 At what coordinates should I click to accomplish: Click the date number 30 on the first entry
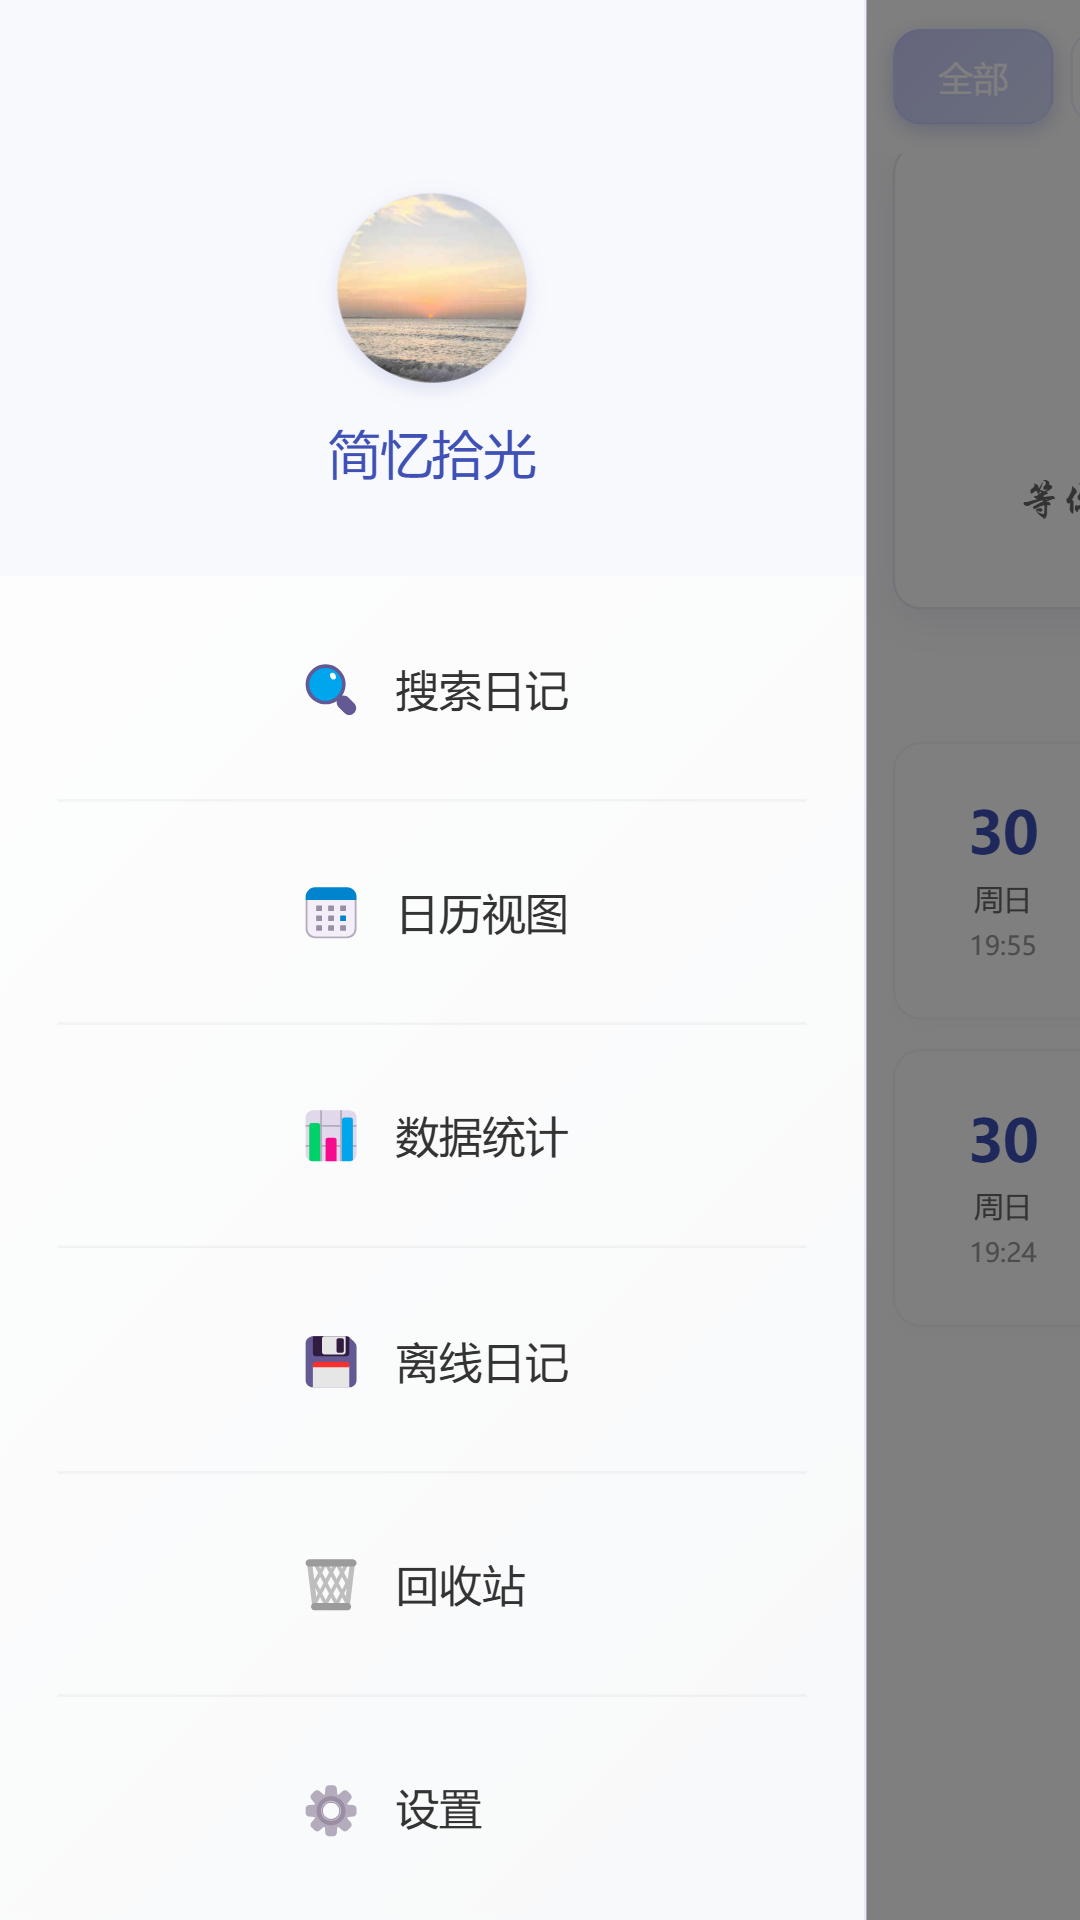1005,830
